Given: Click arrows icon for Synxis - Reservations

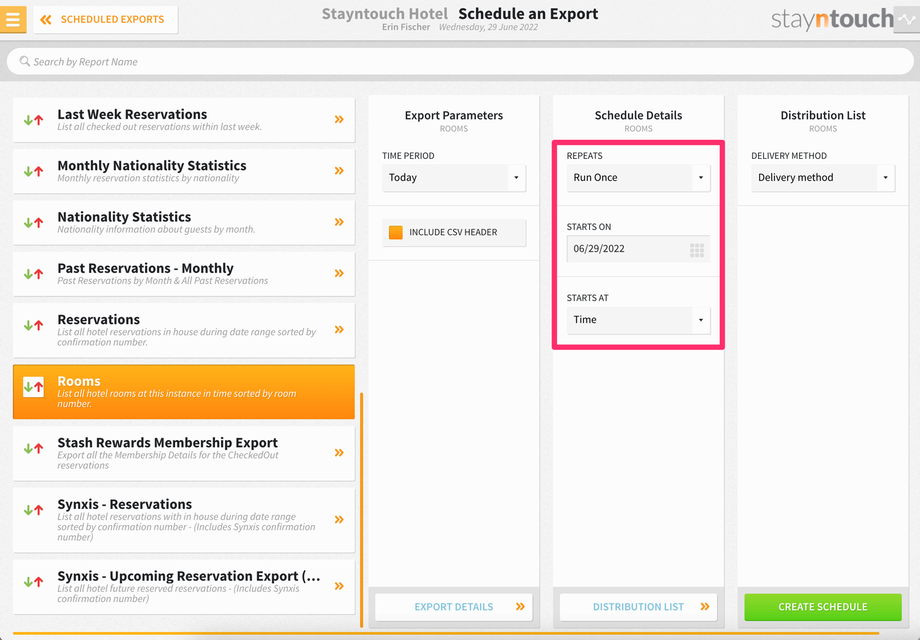Looking at the screenshot, I should [x=33, y=510].
